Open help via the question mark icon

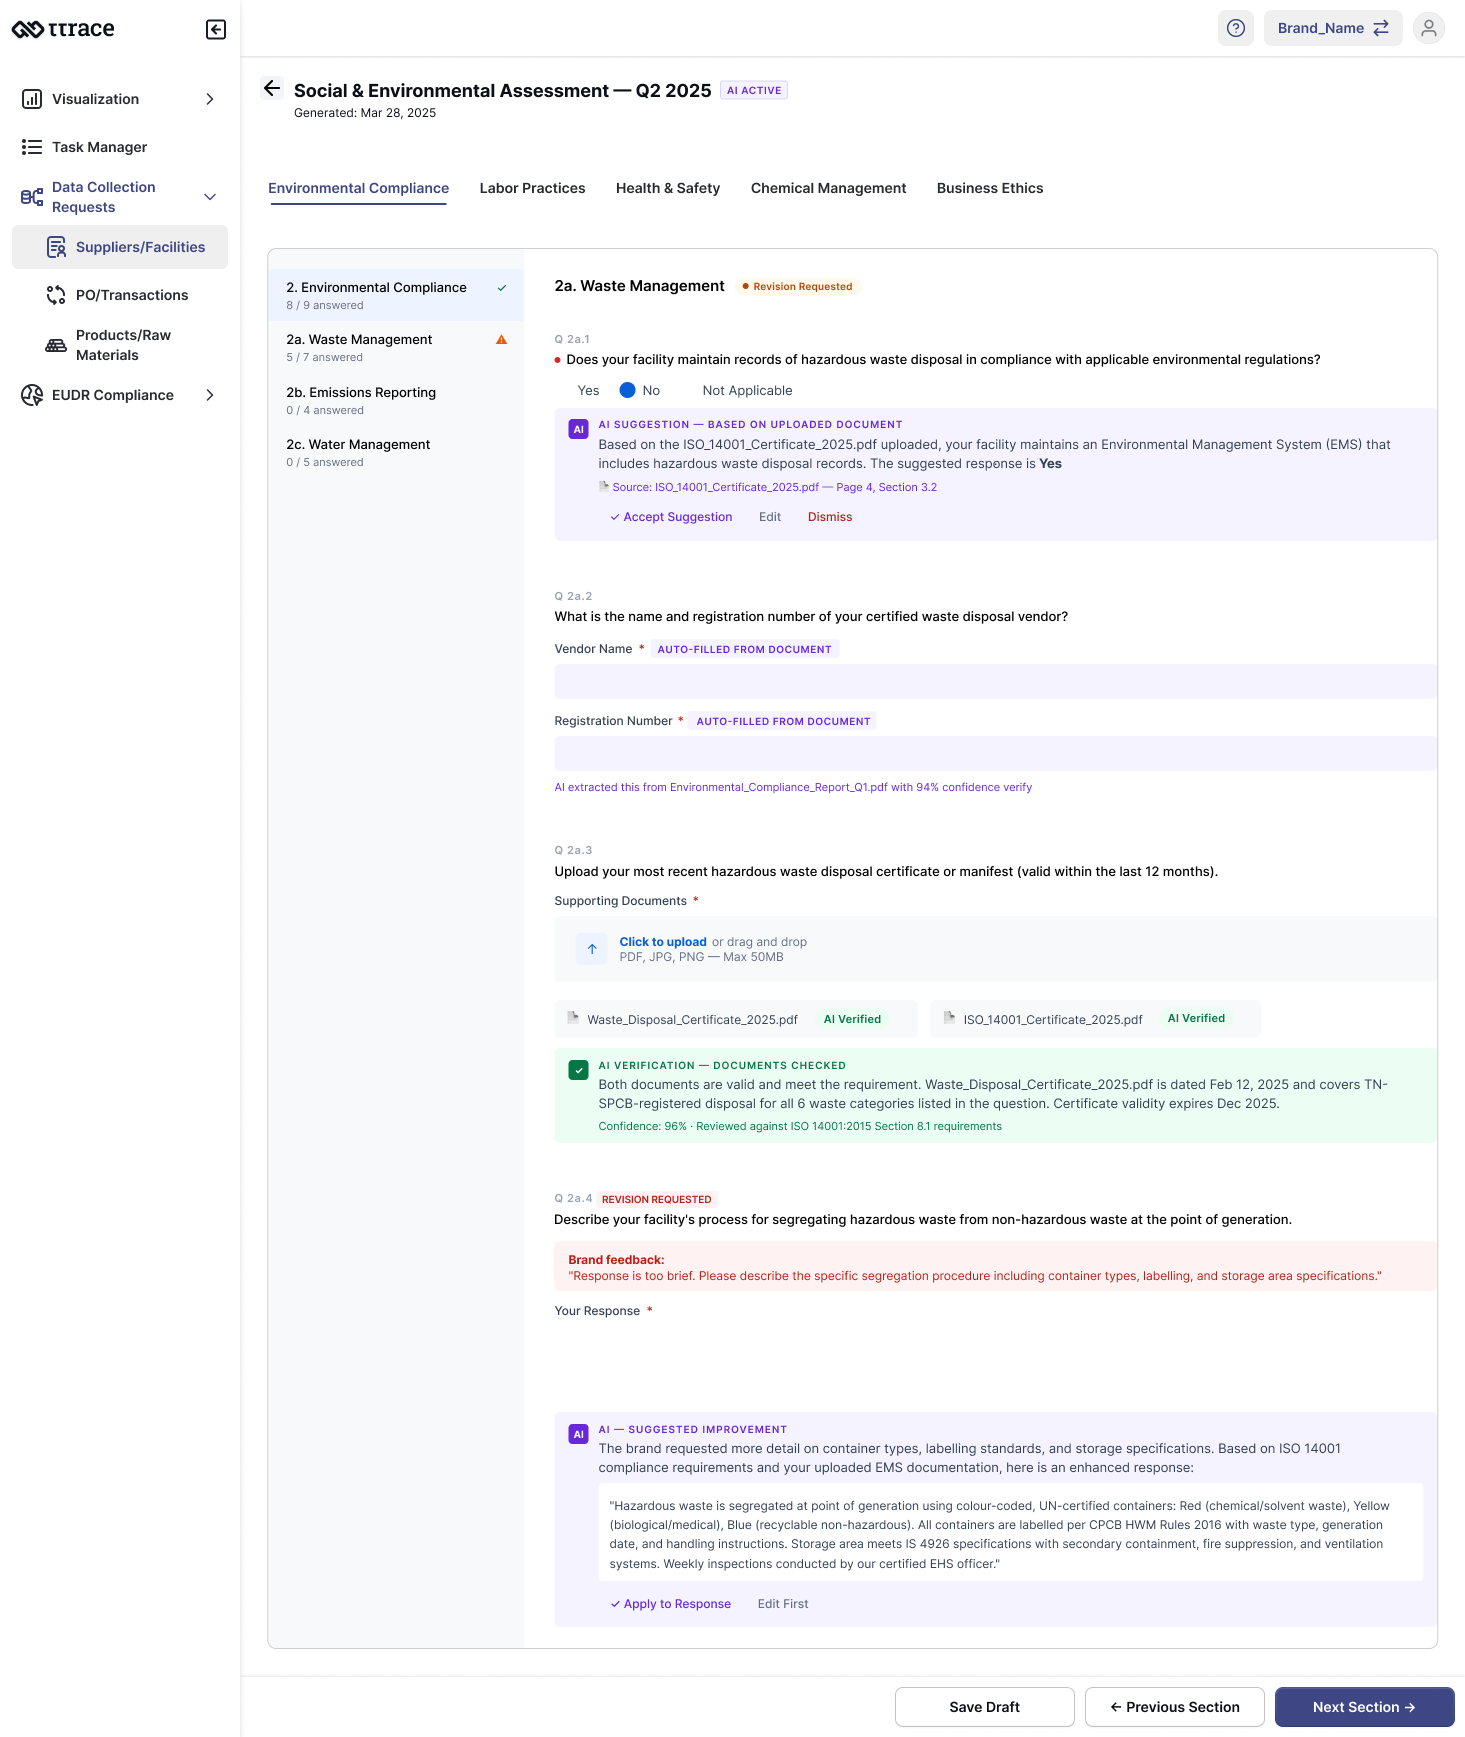[x=1236, y=28]
